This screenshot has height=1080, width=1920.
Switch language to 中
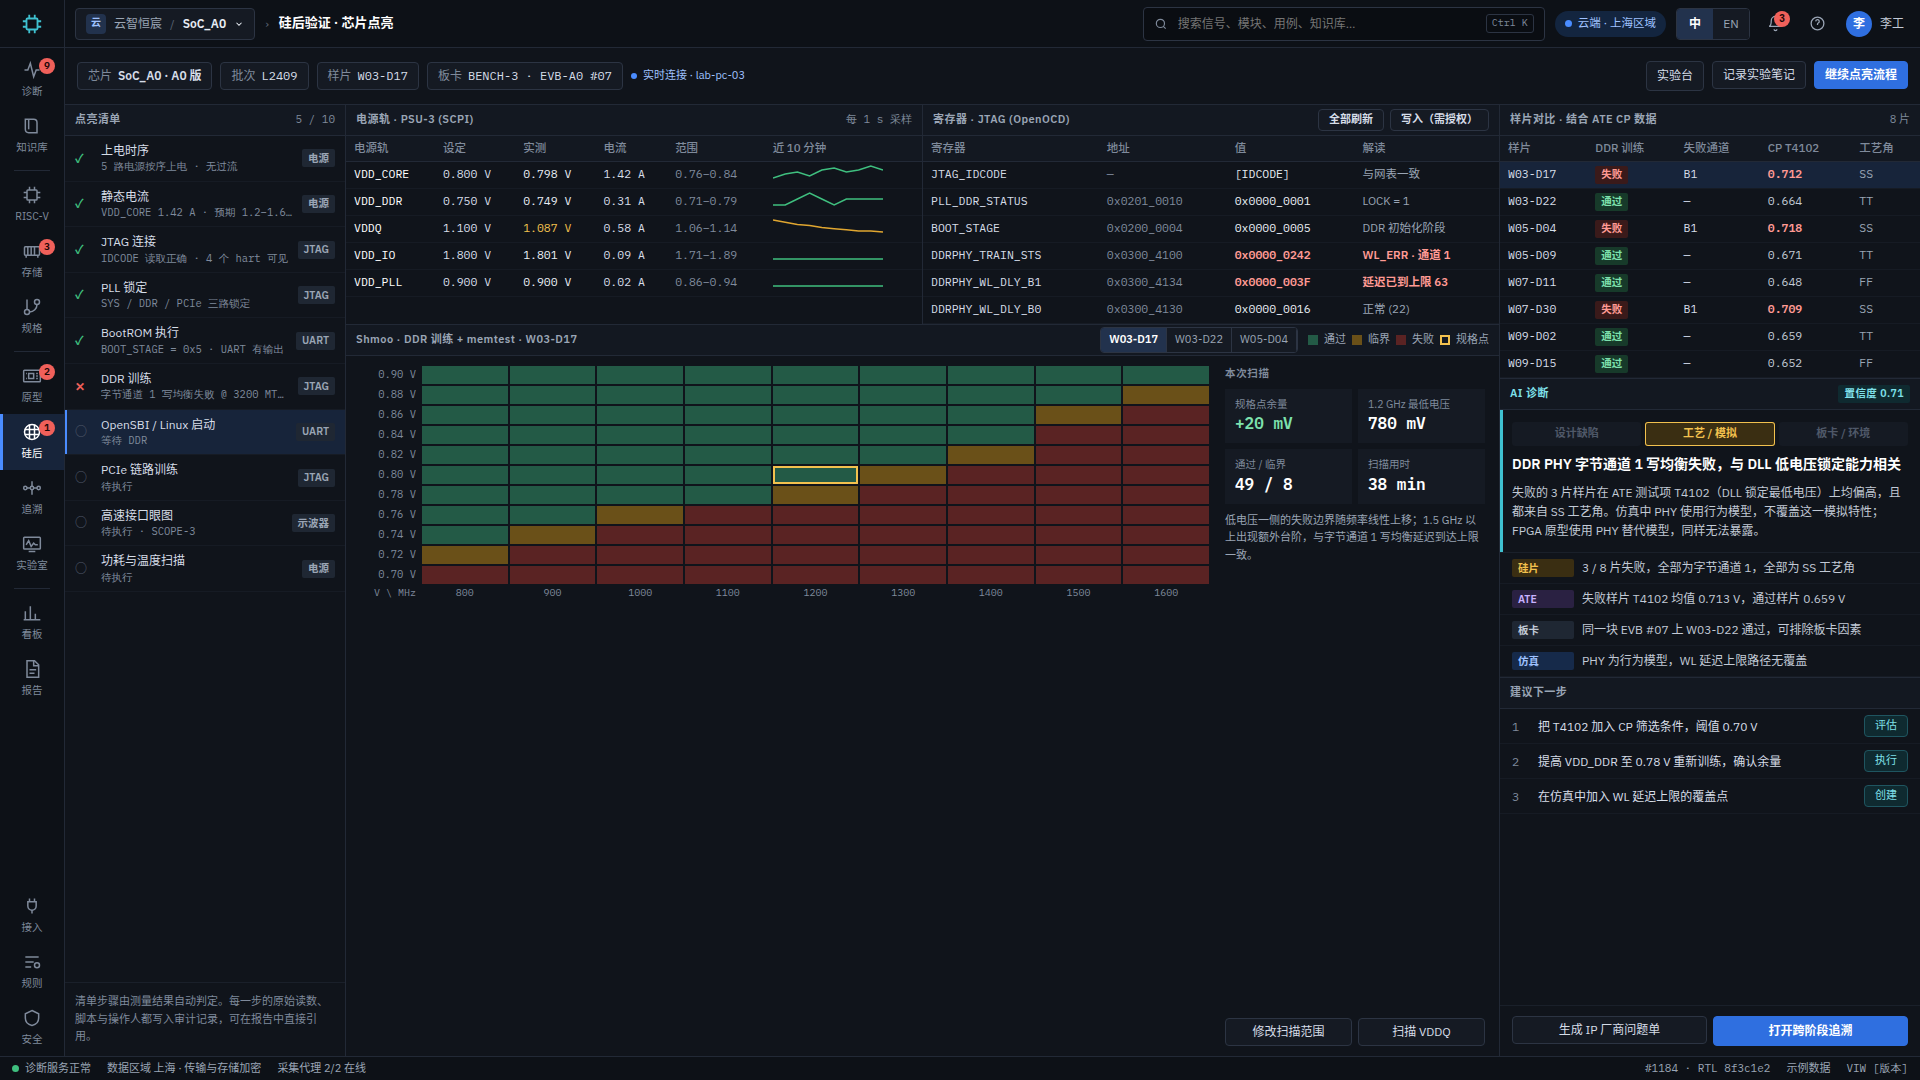click(1695, 23)
